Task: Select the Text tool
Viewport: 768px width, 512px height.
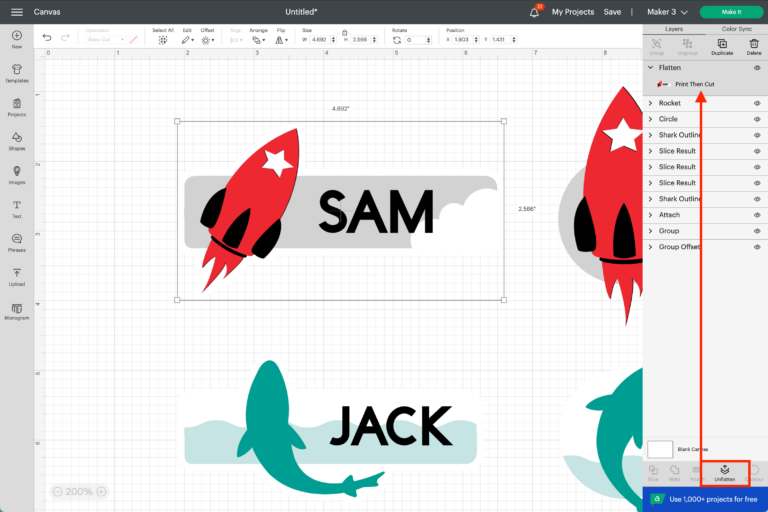Action: pos(16,208)
